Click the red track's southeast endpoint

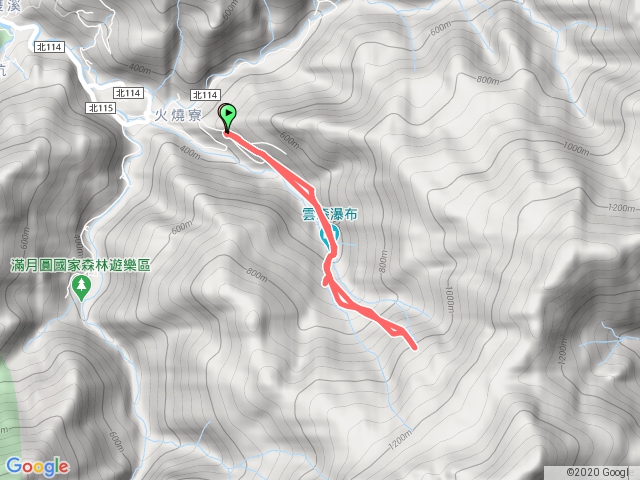pos(415,348)
